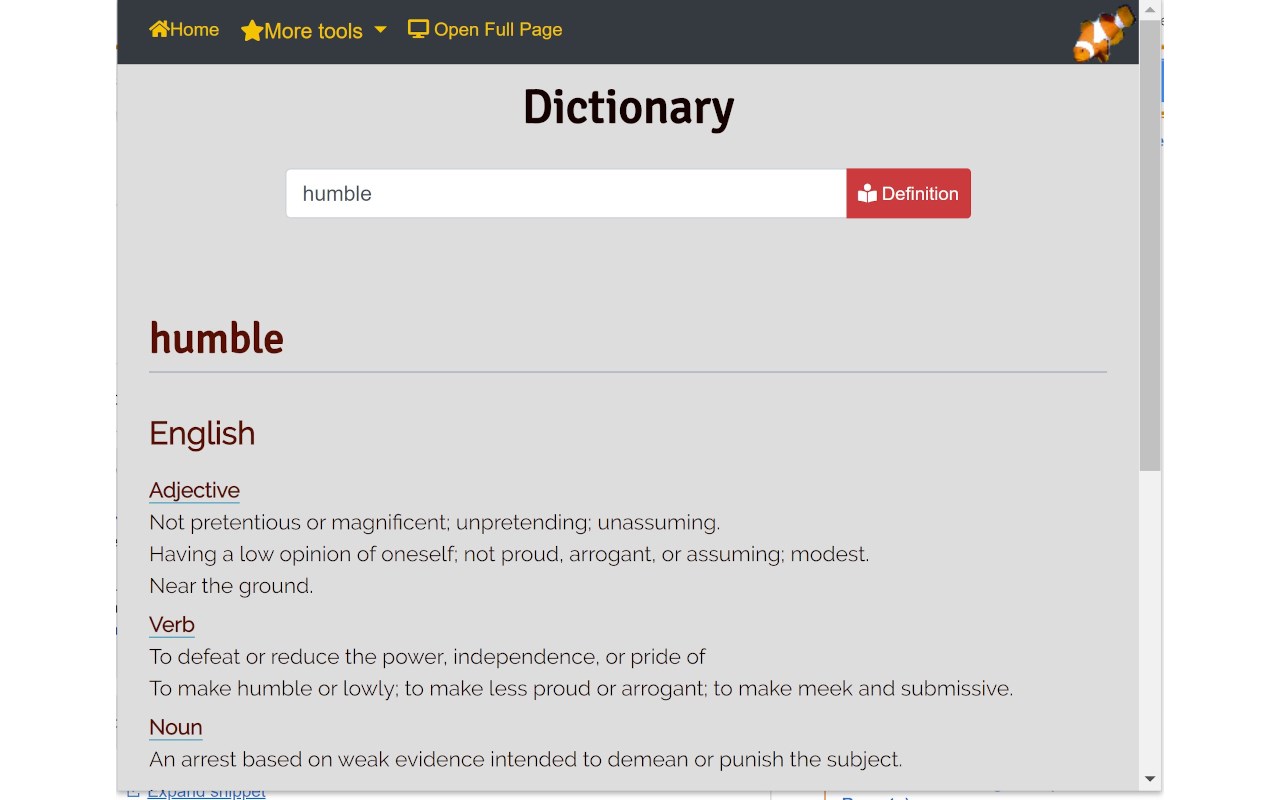Open the Noun part-of-speech link
This screenshot has width=1280, height=800.
pyautogui.click(x=176, y=727)
